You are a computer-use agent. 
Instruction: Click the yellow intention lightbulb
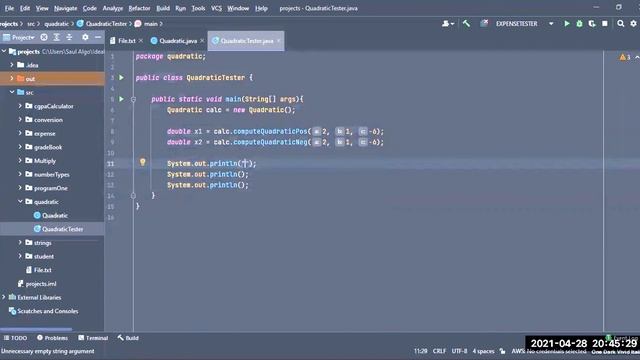coord(142,162)
